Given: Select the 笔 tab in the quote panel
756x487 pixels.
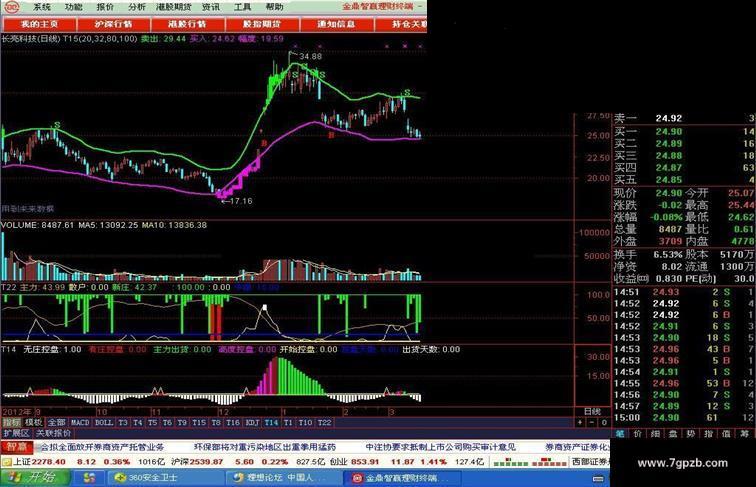Looking at the screenshot, I should [x=620, y=433].
